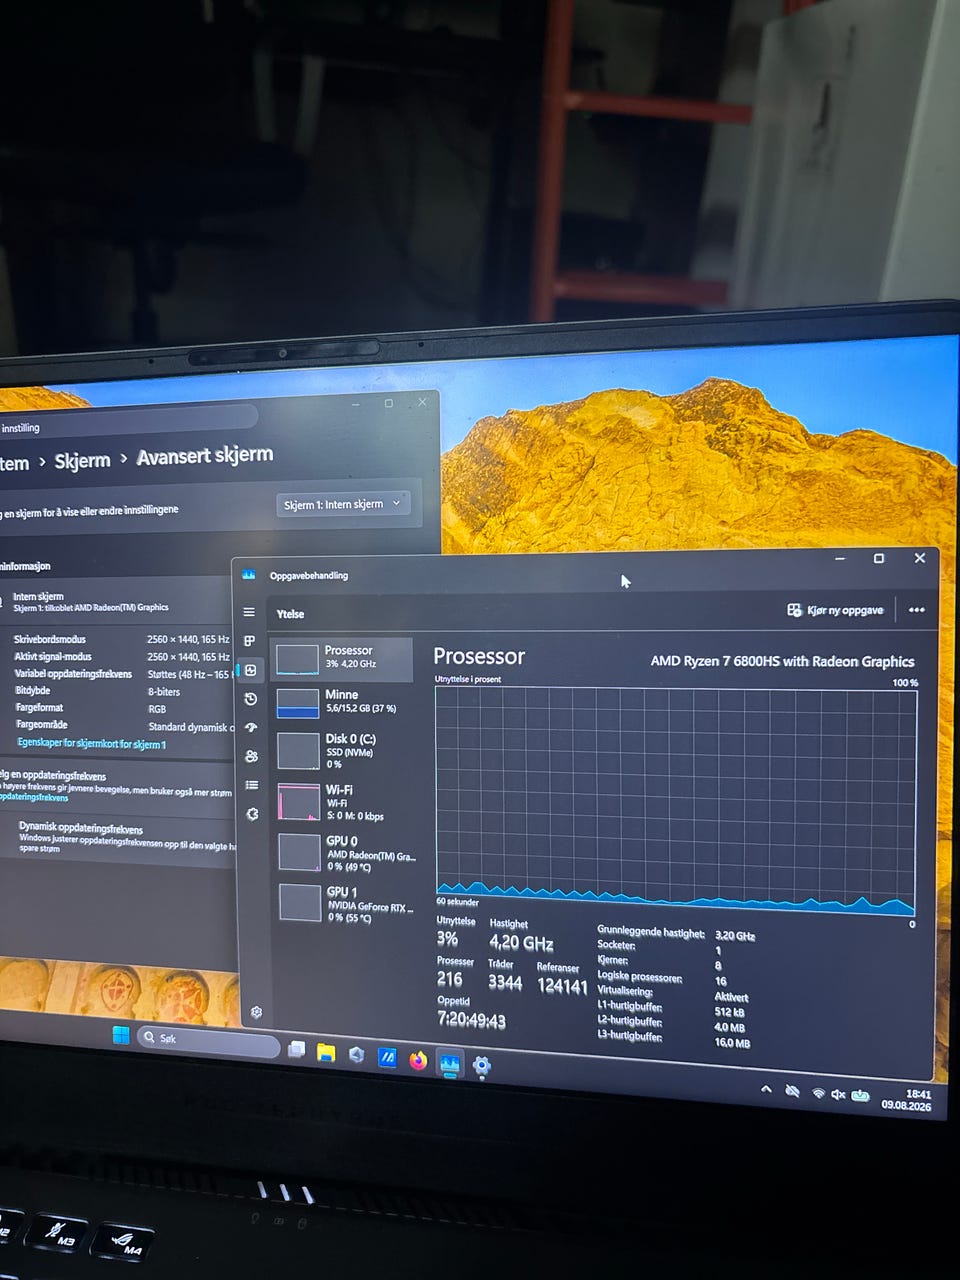Click the CPU utilization graph
Viewport: 960px width, 1280px height.
coord(676,802)
